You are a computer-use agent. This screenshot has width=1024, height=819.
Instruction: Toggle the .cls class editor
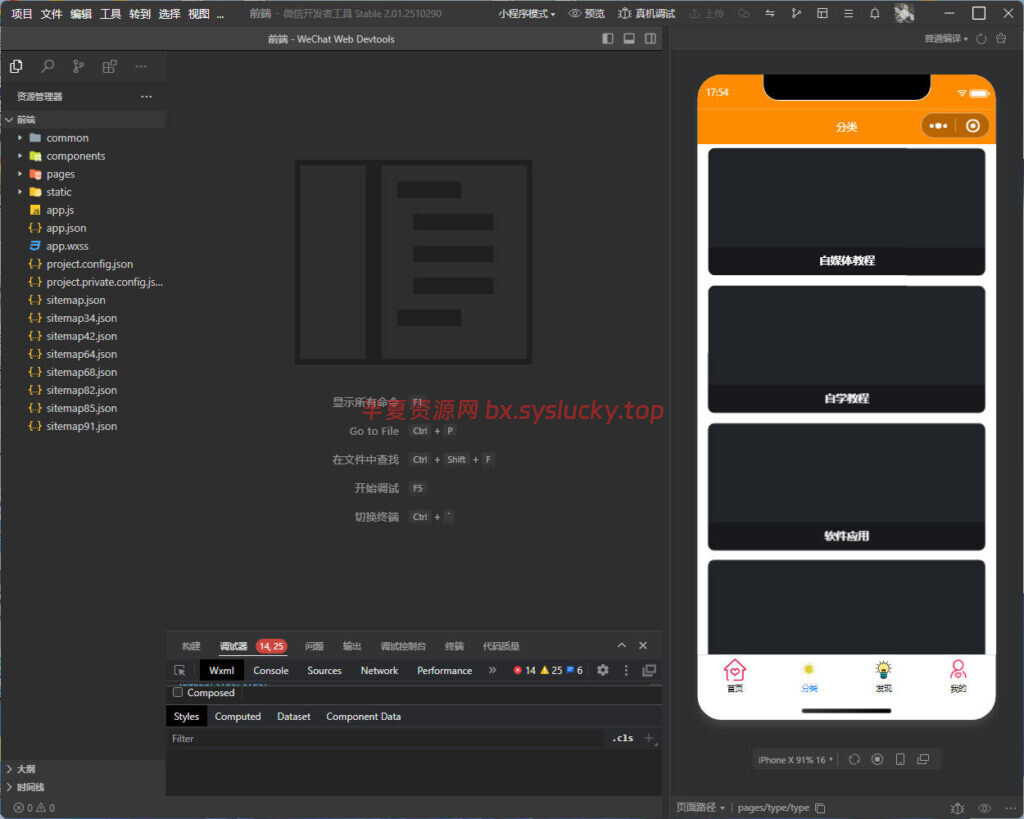tap(622, 738)
